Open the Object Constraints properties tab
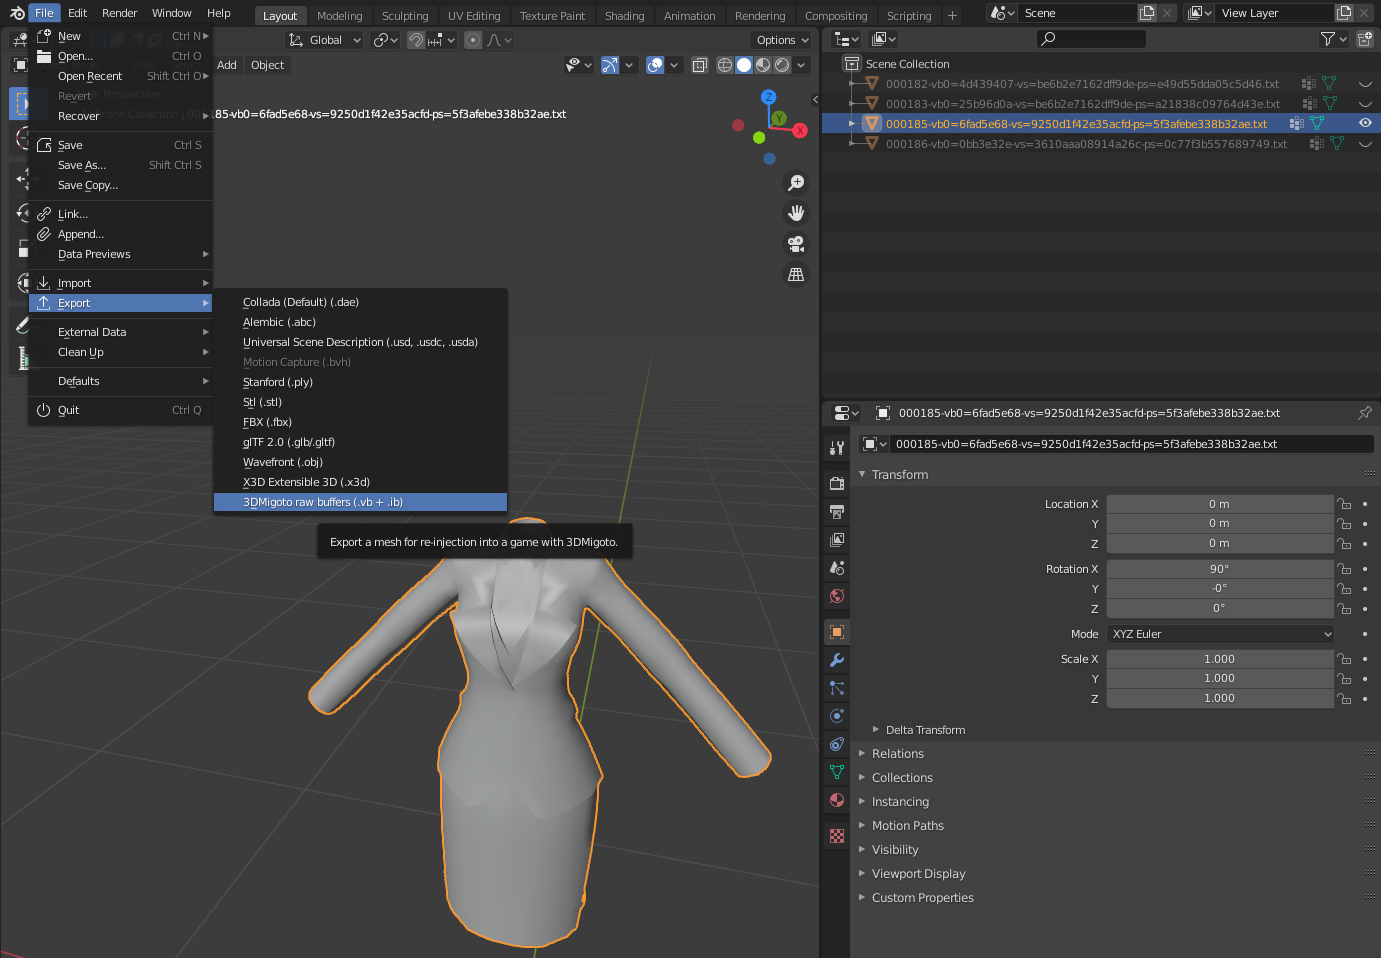This screenshot has height=958, width=1381. coord(837,744)
